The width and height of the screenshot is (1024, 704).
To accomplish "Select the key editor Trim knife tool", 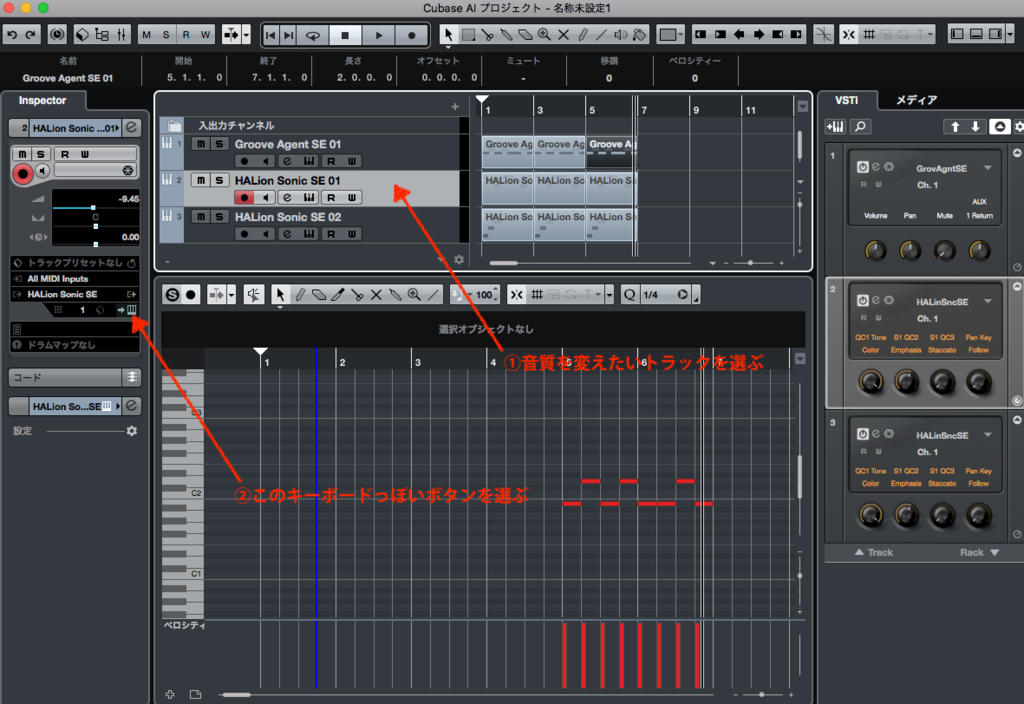I will click(338, 295).
